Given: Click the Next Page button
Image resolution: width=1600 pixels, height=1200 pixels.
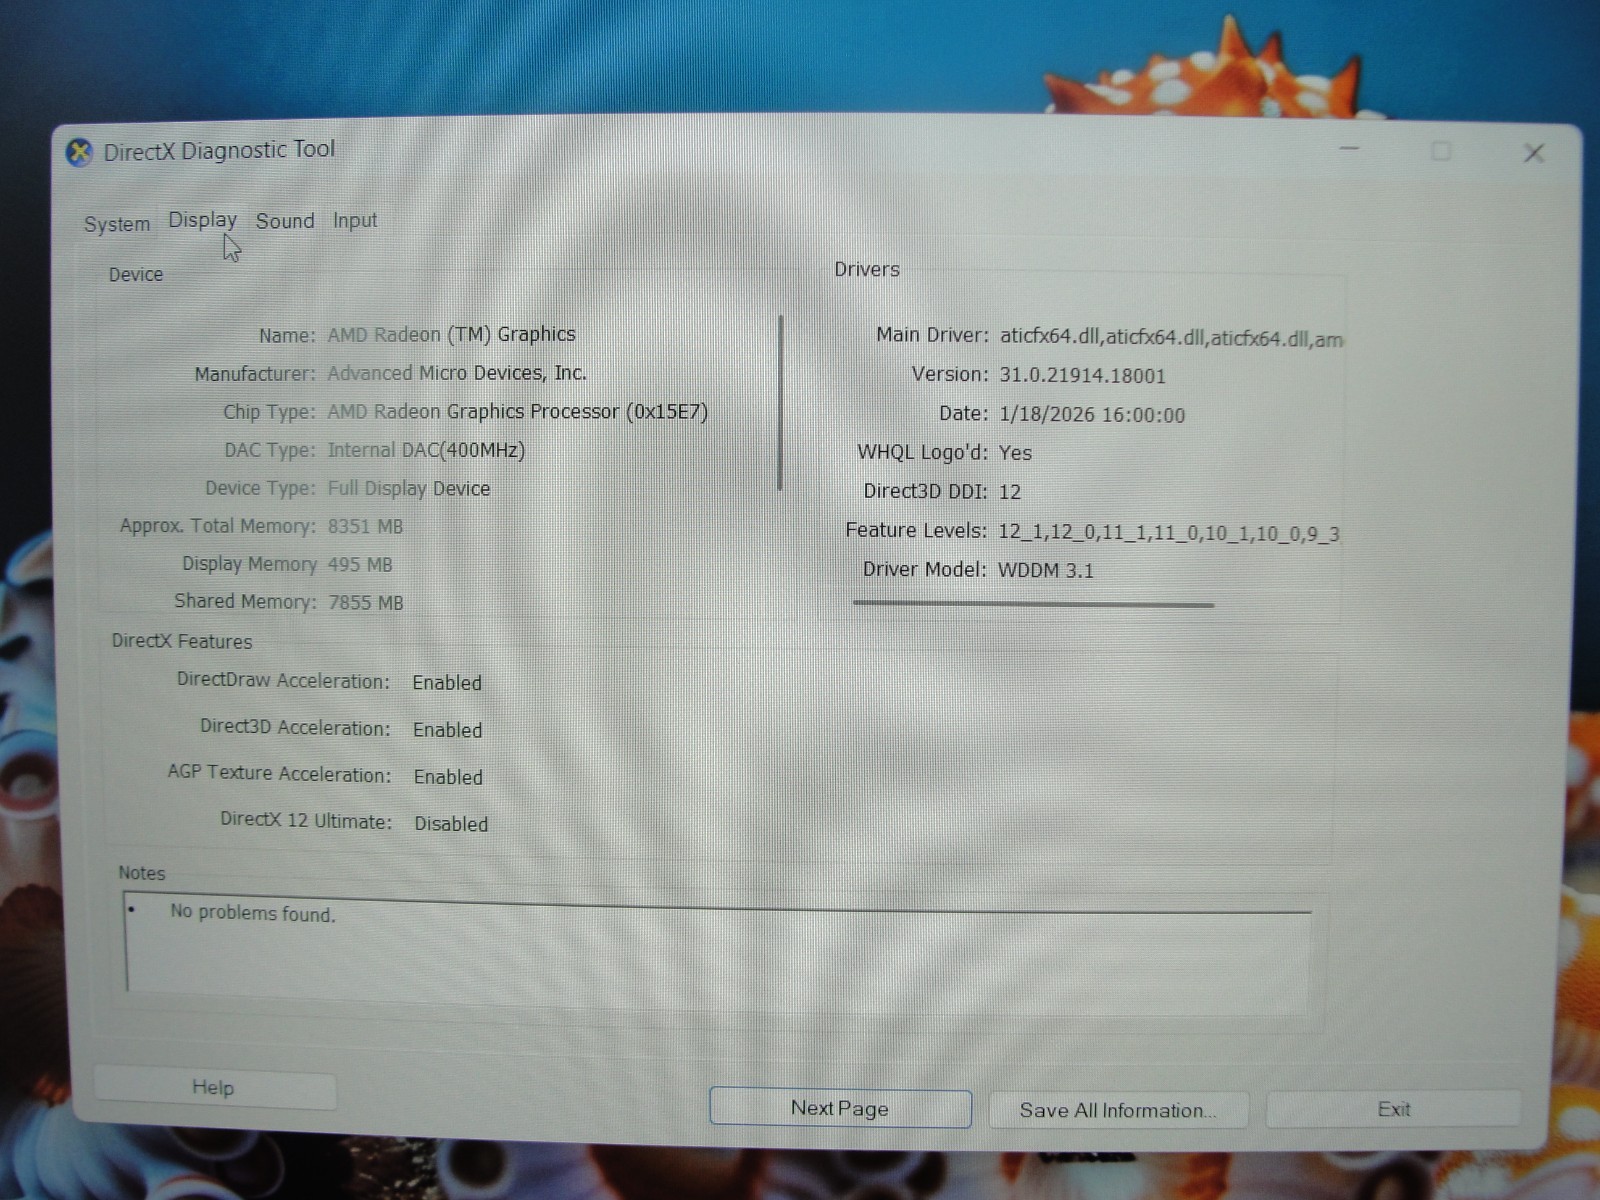Looking at the screenshot, I should click(840, 1108).
